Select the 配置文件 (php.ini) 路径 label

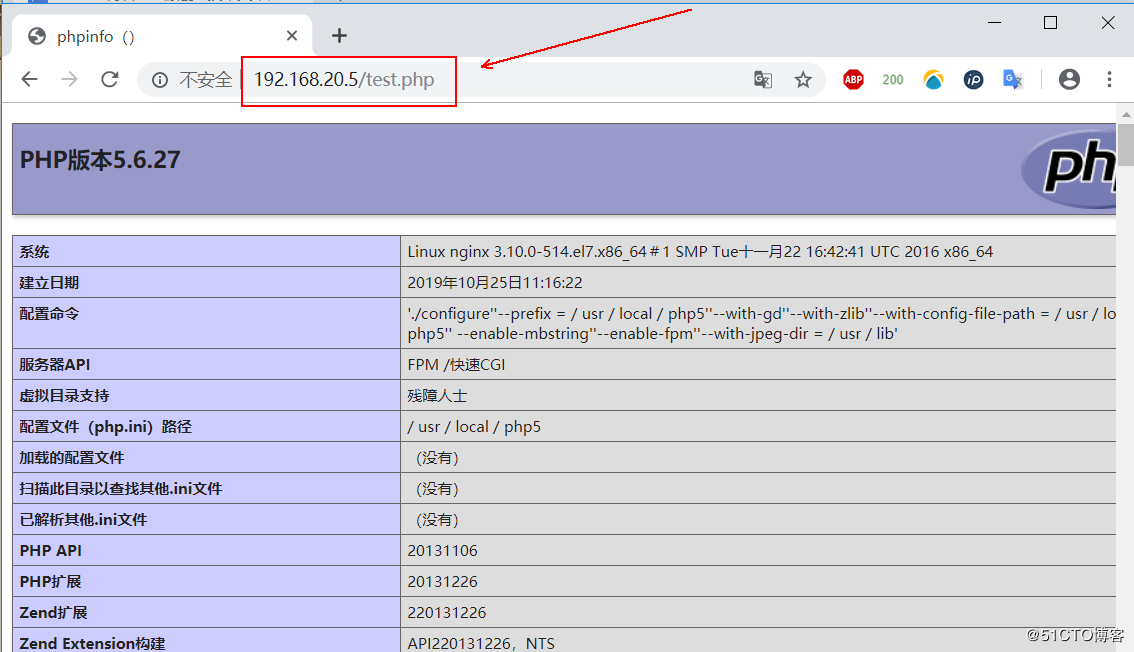coord(106,426)
